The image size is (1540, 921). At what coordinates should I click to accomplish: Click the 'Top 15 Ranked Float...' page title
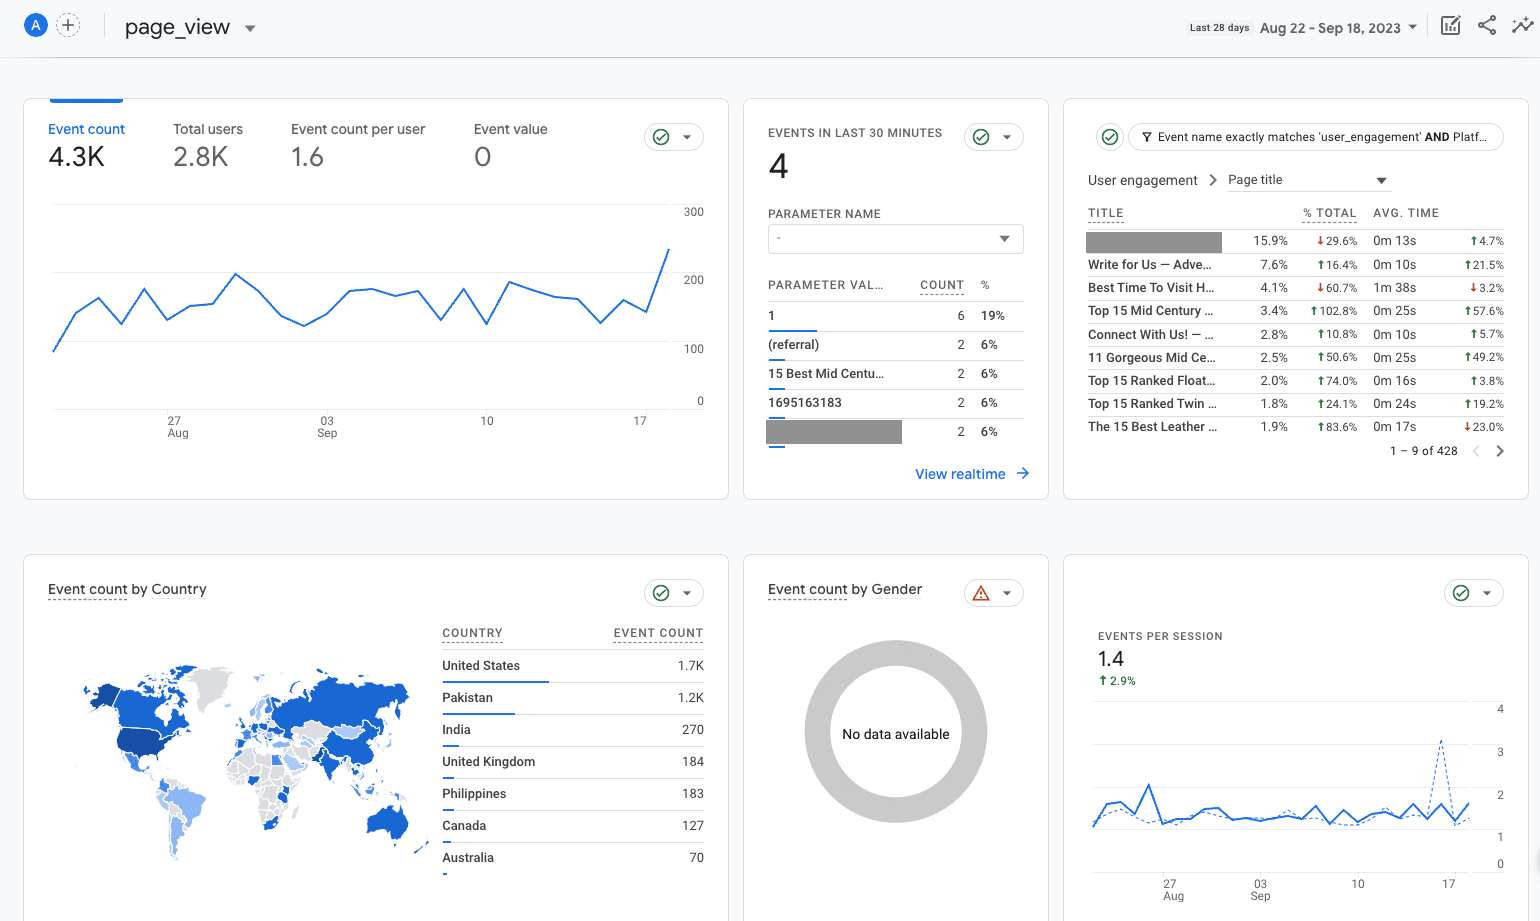pos(1152,381)
